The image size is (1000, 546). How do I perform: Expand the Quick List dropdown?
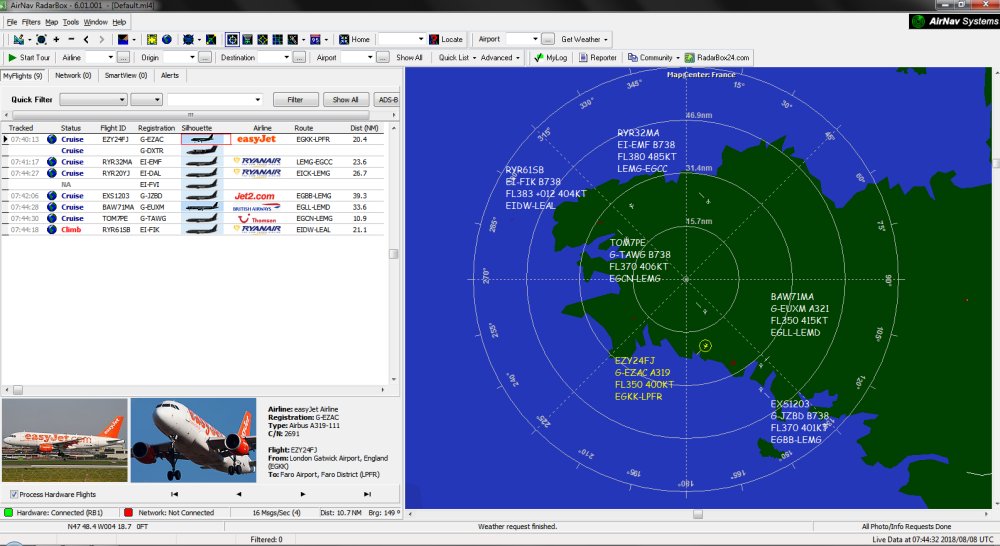point(473,58)
